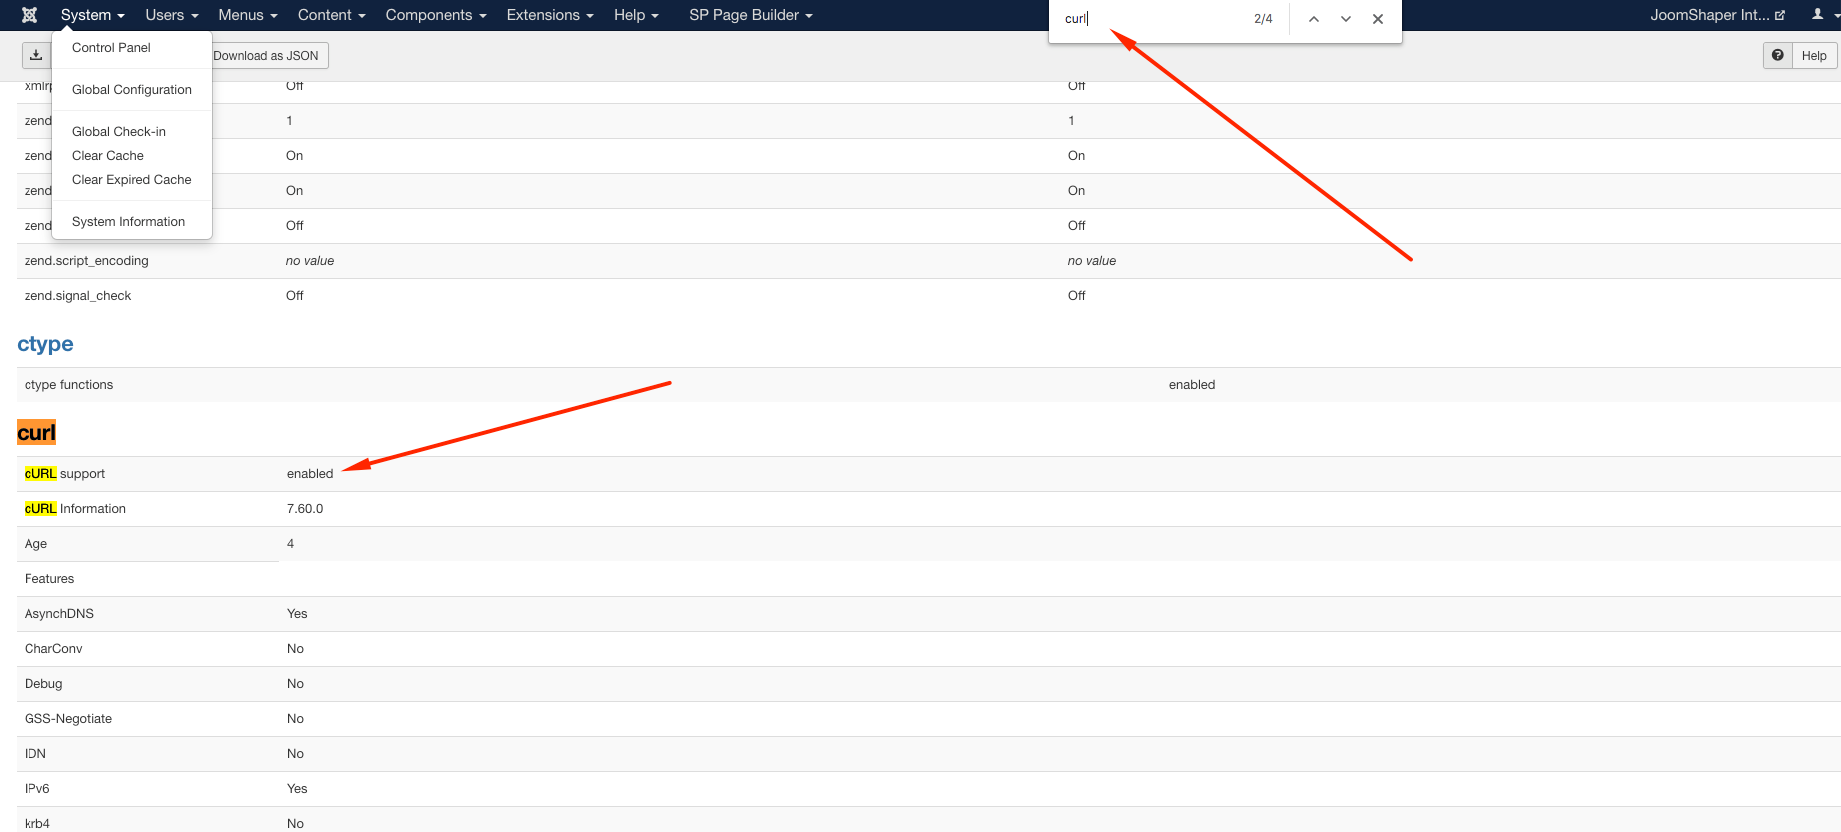1841x832 pixels.
Task: Expand the Extensions dropdown menu
Action: (x=549, y=15)
